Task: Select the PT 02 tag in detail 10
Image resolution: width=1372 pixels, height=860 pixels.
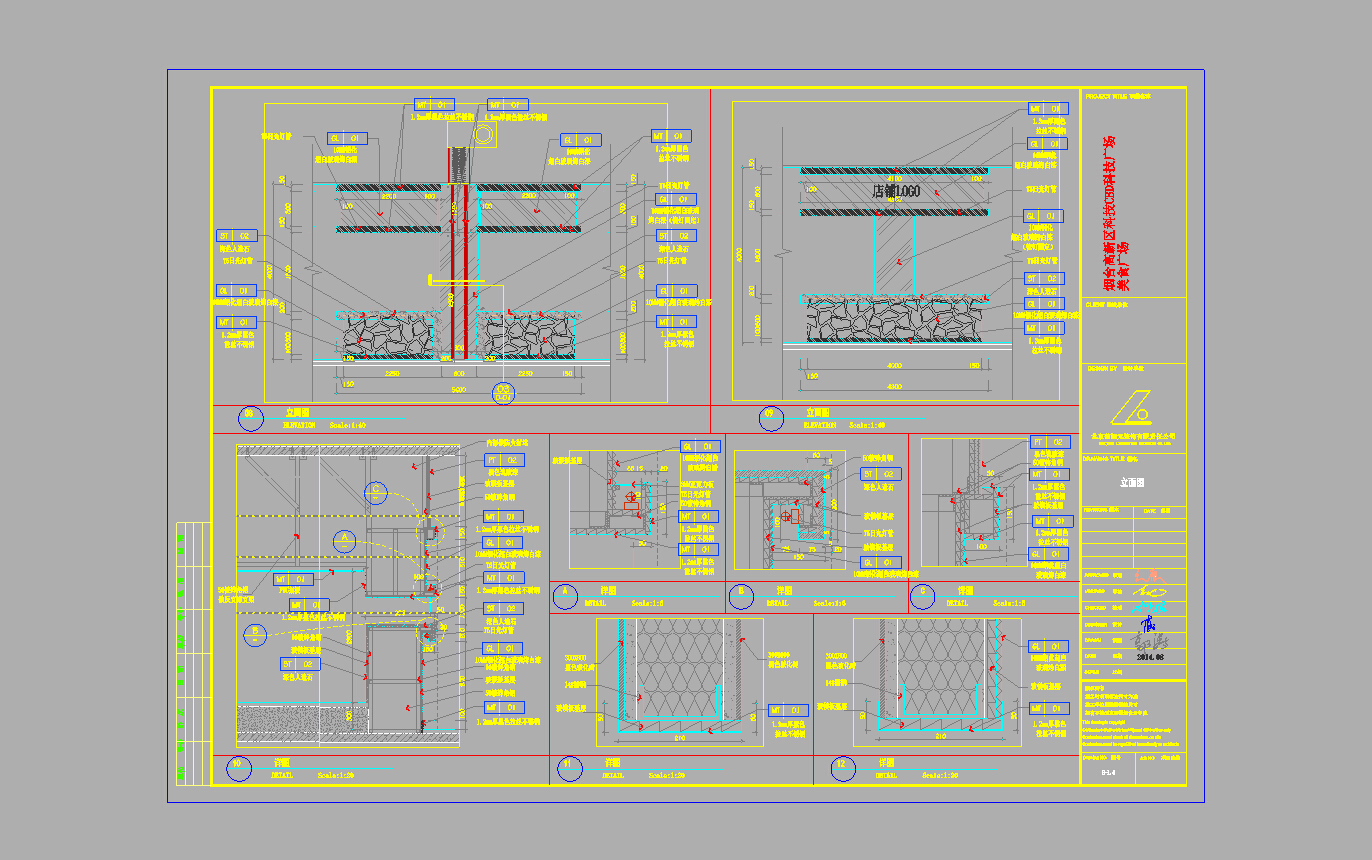Action: [504, 460]
